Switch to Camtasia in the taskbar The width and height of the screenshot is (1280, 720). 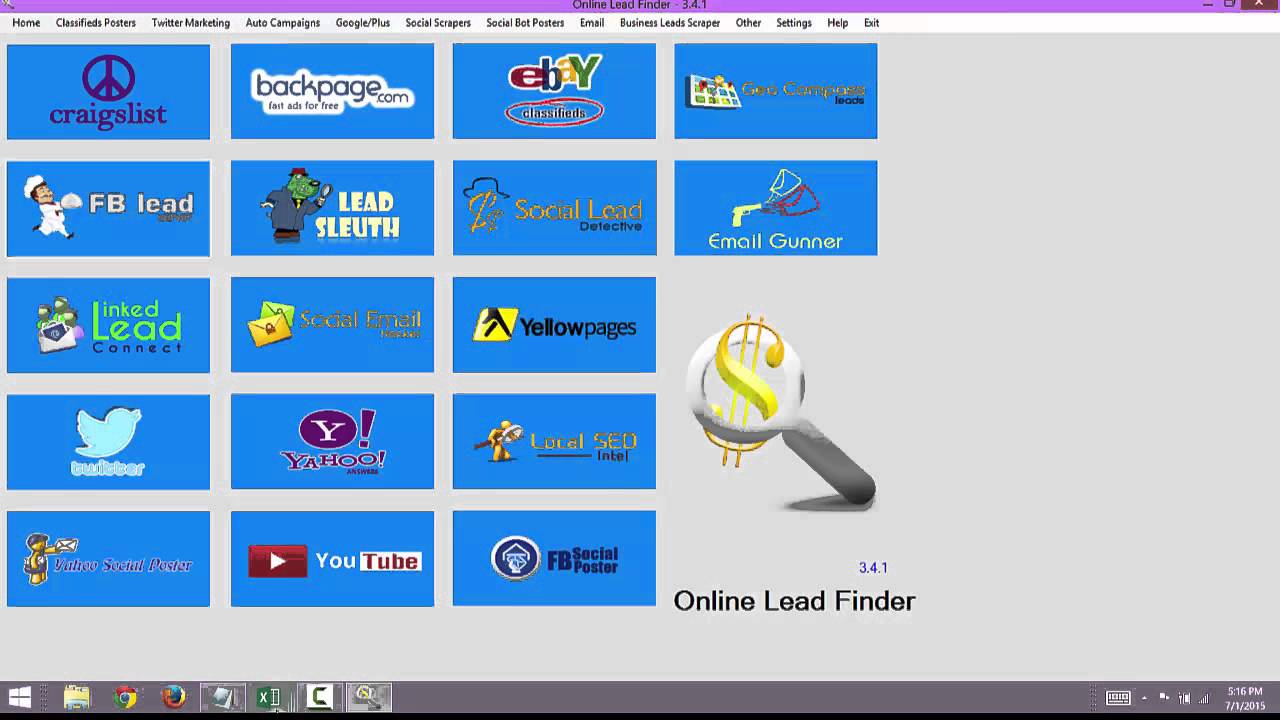[319, 697]
